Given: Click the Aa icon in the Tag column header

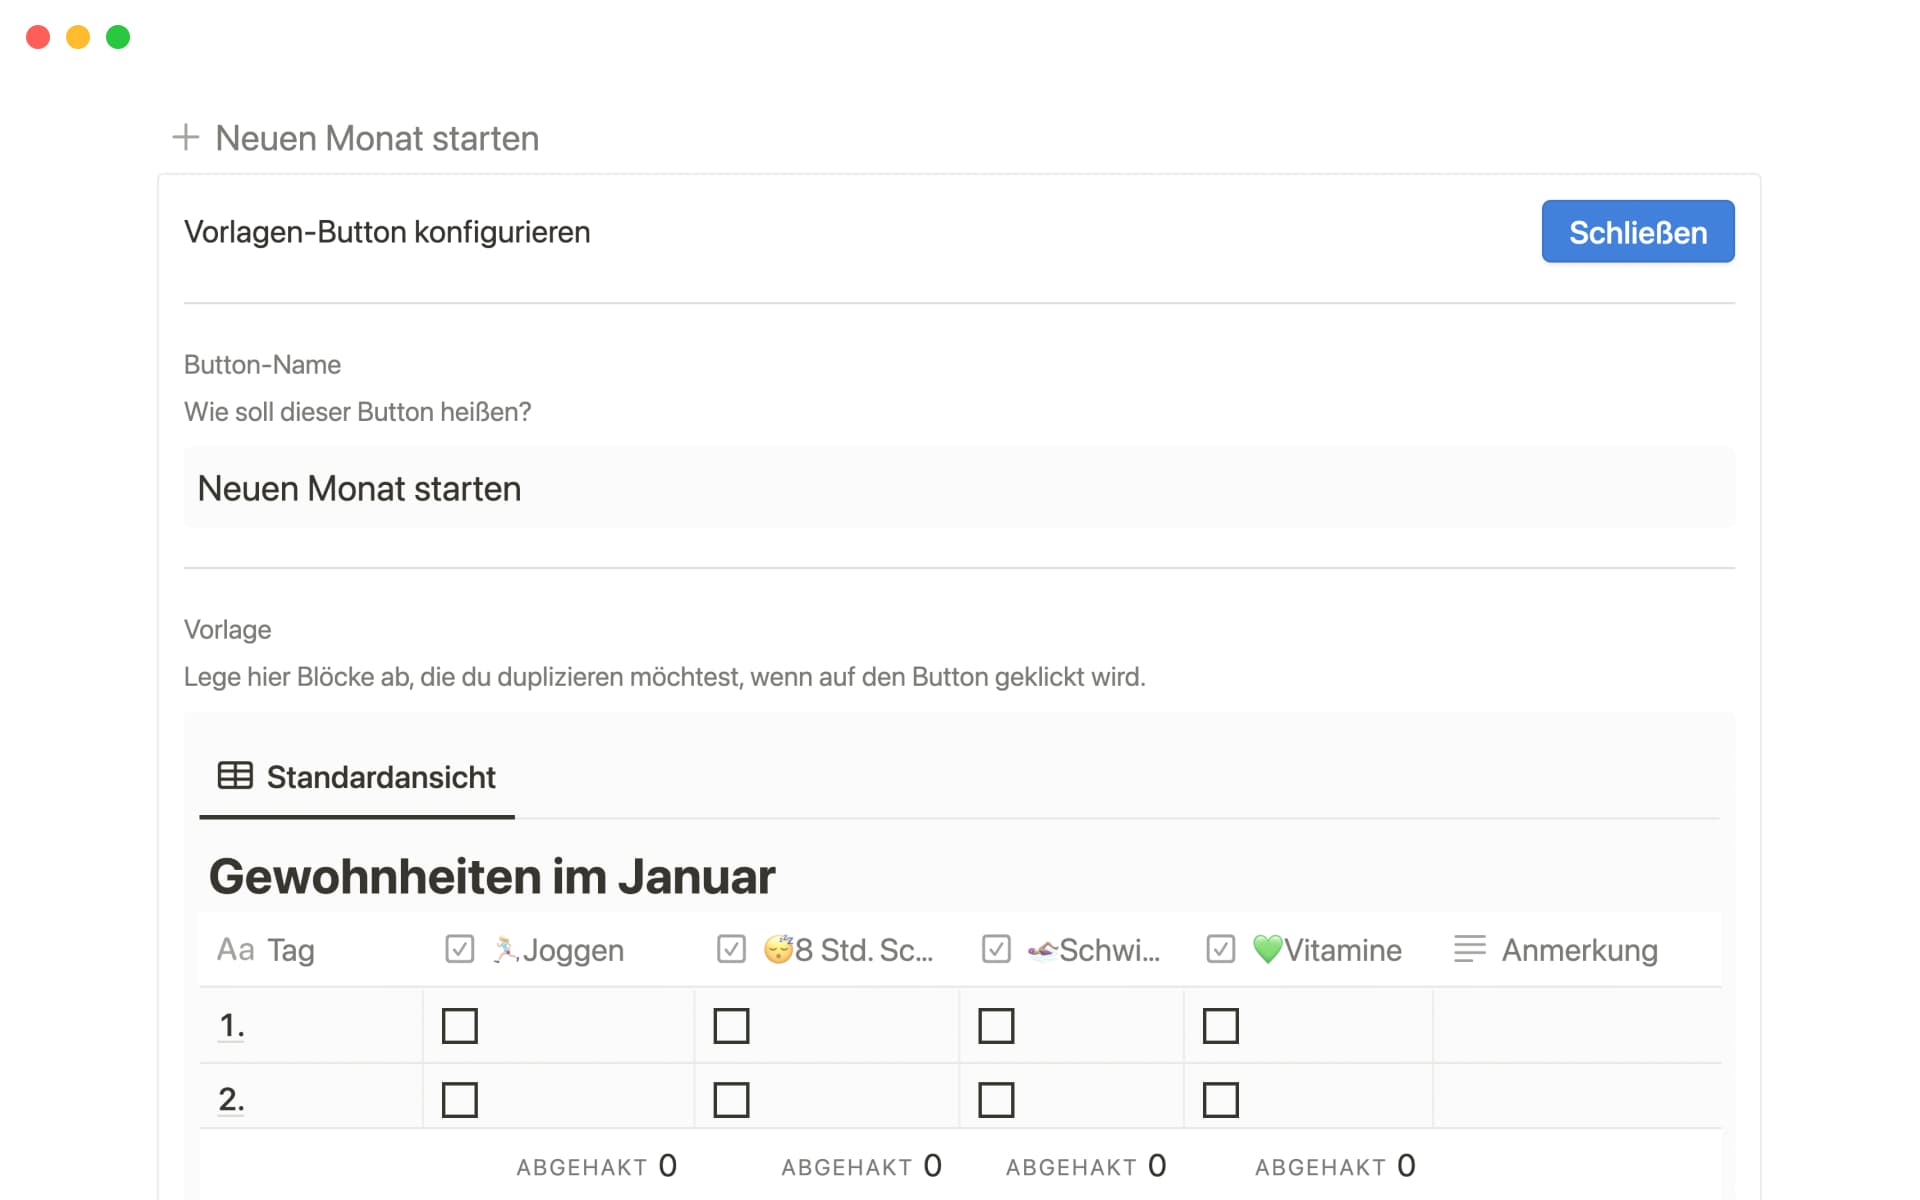Looking at the screenshot, I should click(236, 949).
